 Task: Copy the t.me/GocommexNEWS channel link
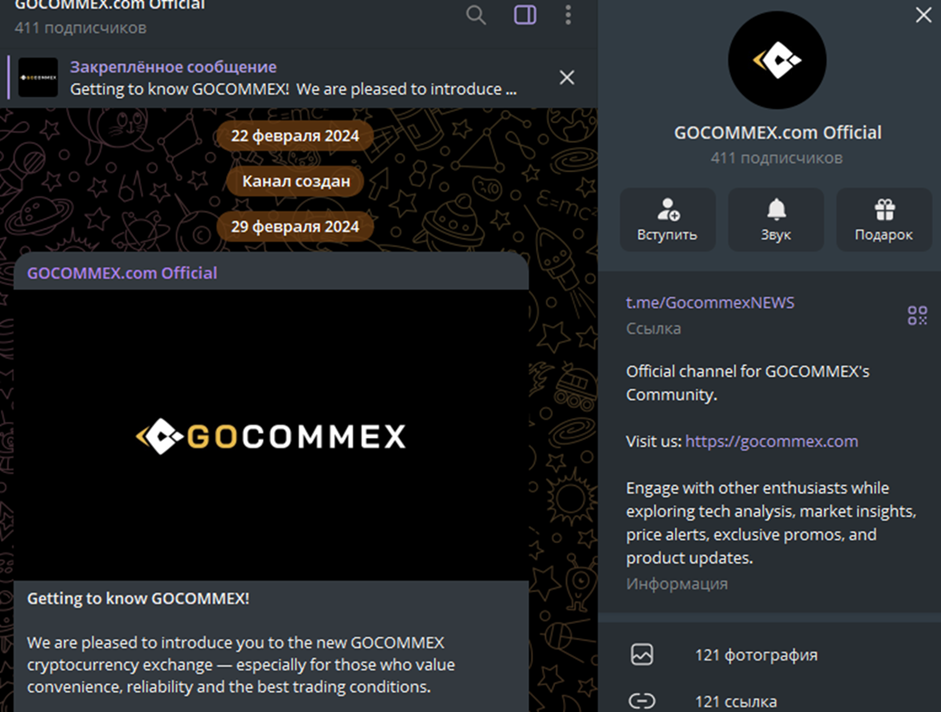coord(710,303)
